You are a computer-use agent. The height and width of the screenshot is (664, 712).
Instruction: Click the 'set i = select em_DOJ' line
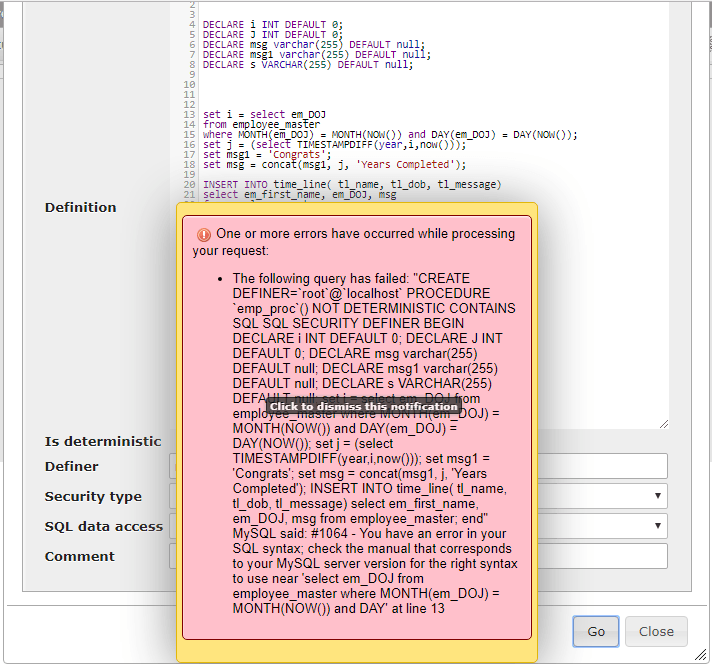tap(264, 115)
